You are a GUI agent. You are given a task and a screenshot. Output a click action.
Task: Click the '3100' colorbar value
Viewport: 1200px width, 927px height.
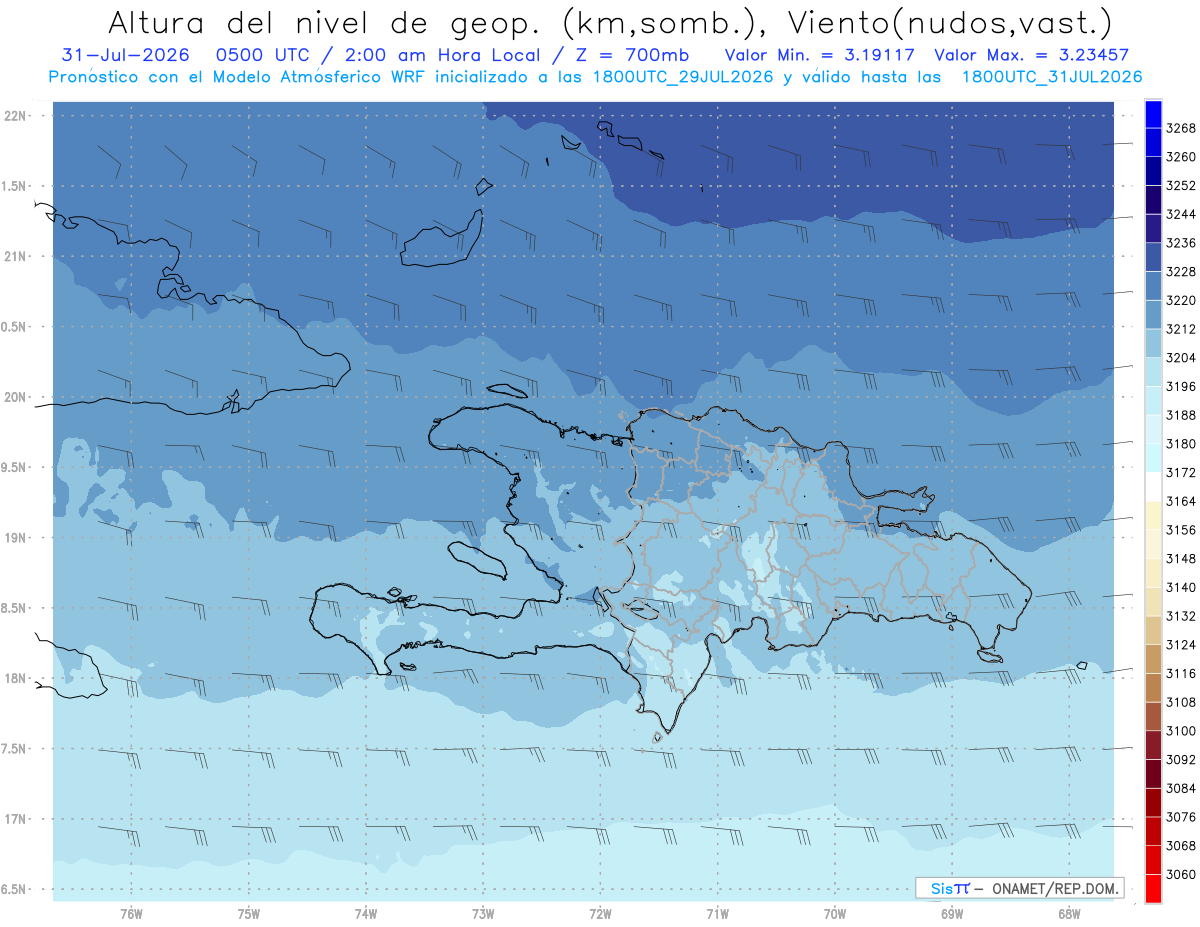[1181, 731]
